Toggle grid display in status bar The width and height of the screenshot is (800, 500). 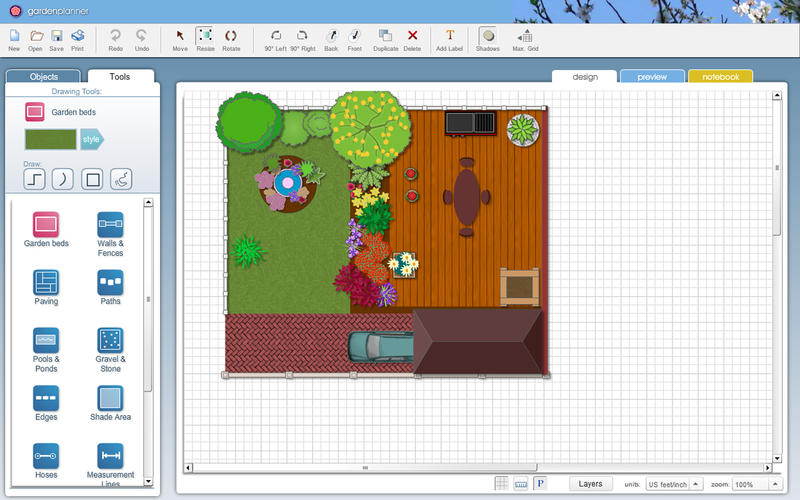coord(502,484)
